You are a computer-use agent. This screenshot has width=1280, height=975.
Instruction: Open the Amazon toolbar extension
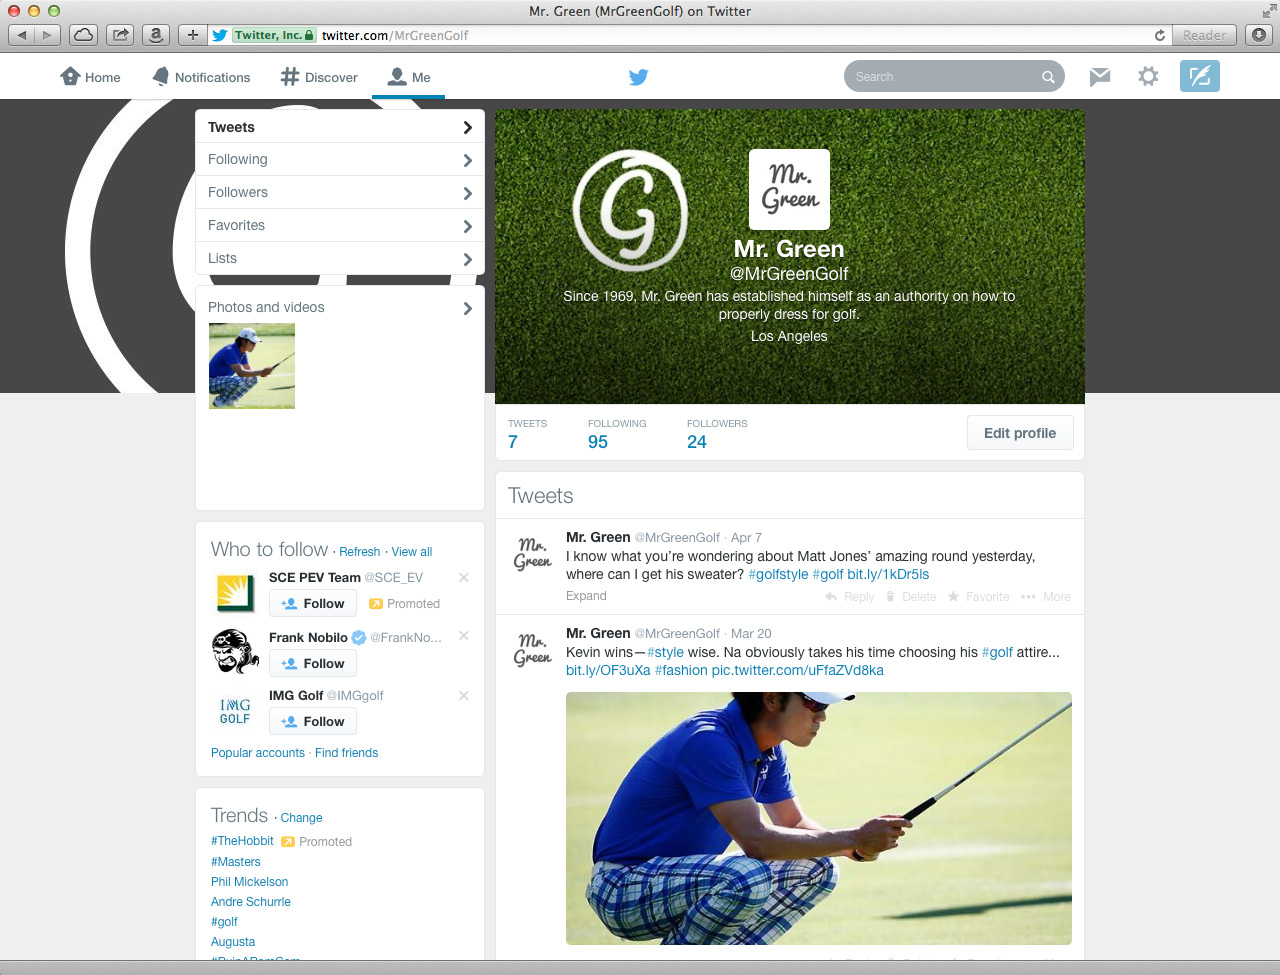pyautogui.click(x=156, y=35)
